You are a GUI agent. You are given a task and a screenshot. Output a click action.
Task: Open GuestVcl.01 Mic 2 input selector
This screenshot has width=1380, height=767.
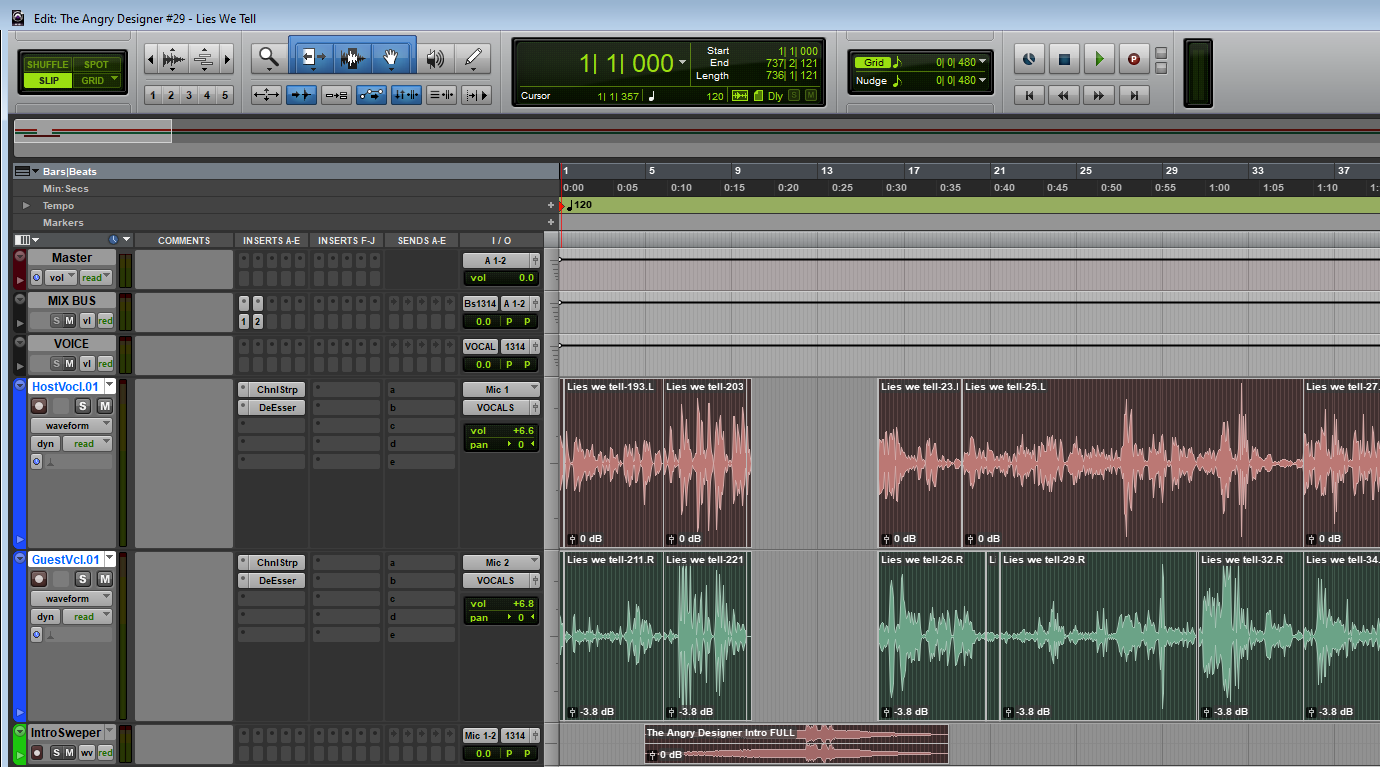501,562
